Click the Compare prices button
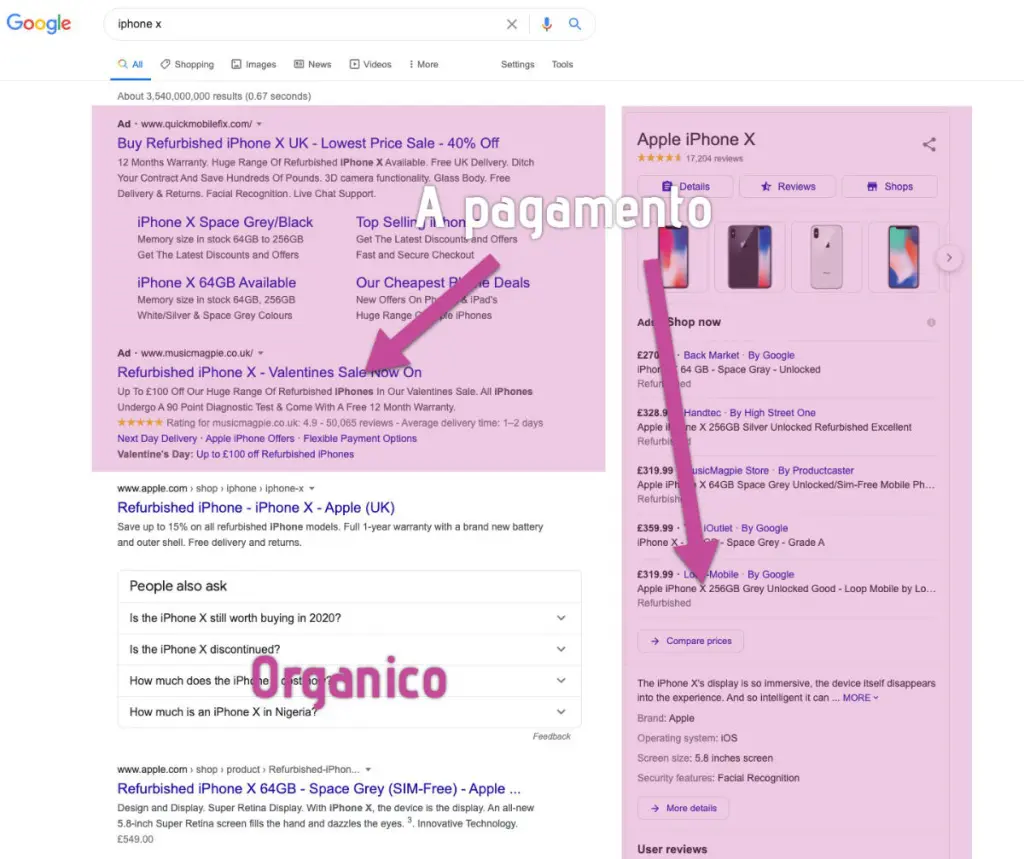 click(x=690, y=641)
